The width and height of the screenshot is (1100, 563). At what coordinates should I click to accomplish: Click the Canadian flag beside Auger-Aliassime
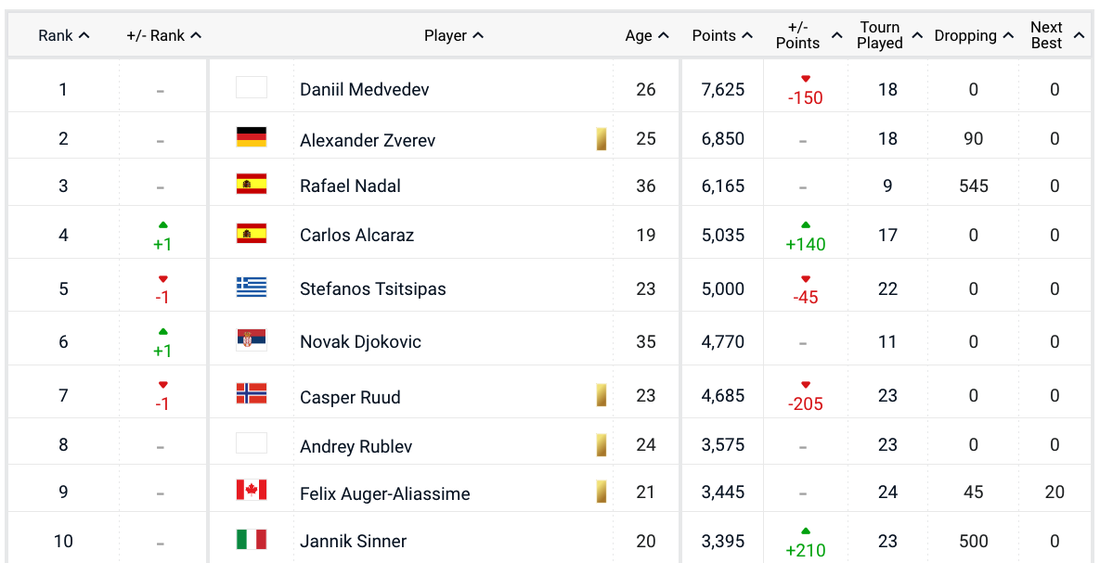tap(251, 490)
